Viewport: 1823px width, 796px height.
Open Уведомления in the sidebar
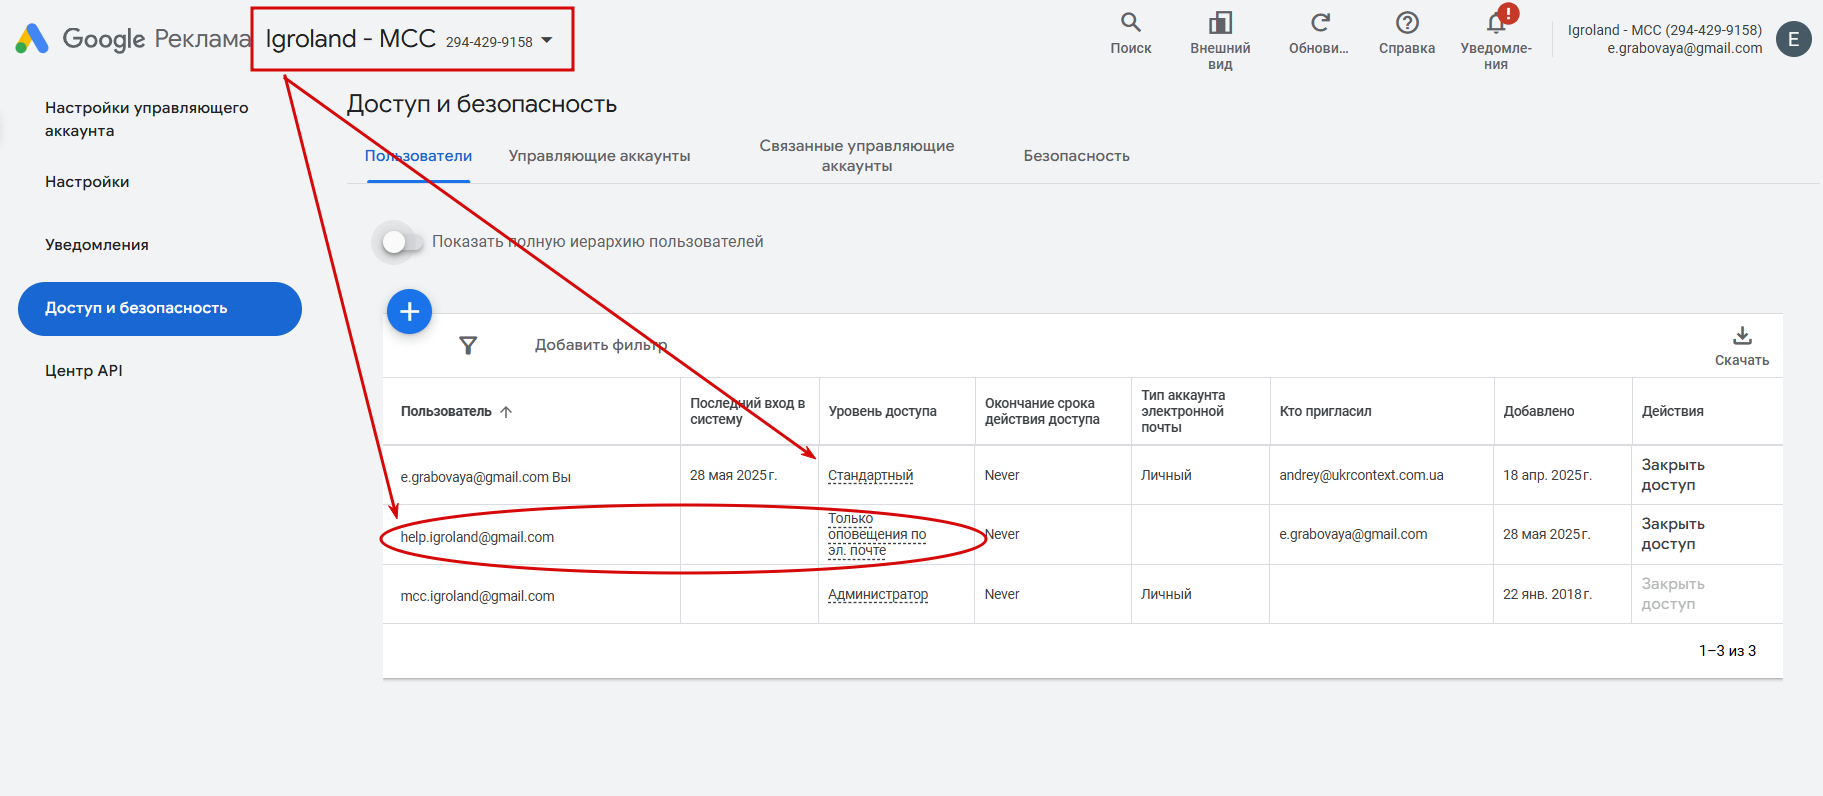(97, 245)
